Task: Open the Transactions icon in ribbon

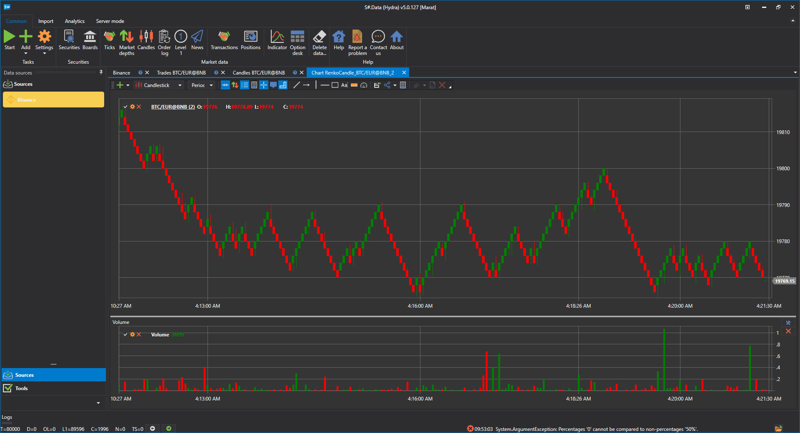Action: click(224, 39)
